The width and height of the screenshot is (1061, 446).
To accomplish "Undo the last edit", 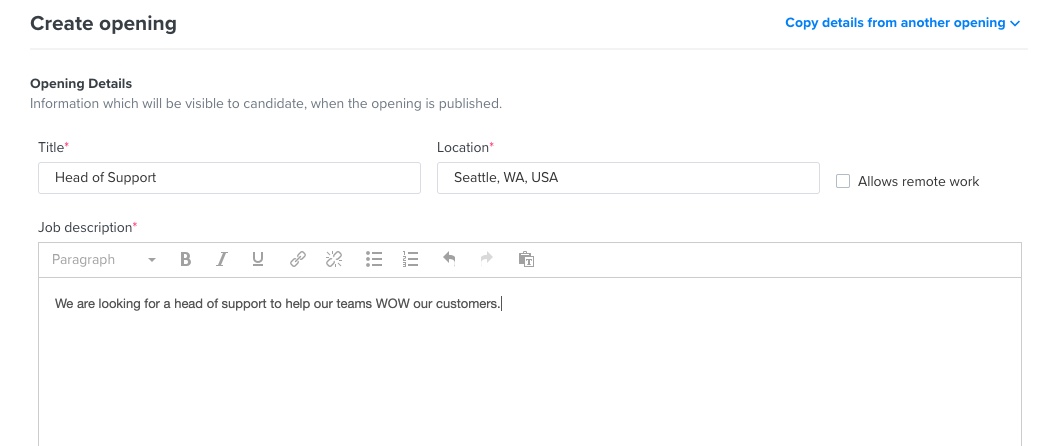I will pos(449,260).
